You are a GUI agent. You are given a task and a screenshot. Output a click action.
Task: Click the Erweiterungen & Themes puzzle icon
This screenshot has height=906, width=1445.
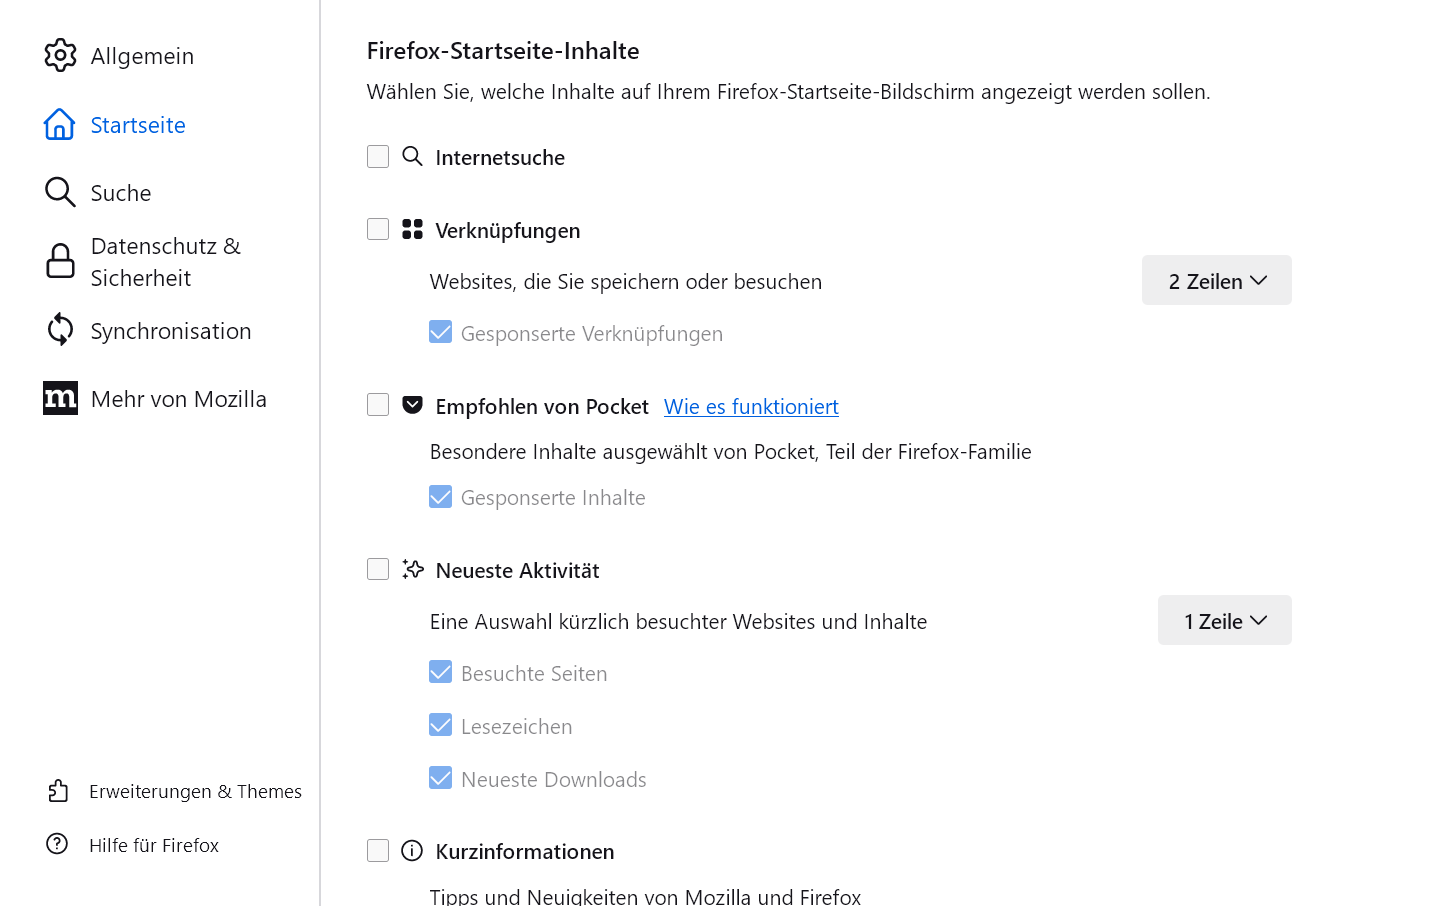click(x=58, y=791)
